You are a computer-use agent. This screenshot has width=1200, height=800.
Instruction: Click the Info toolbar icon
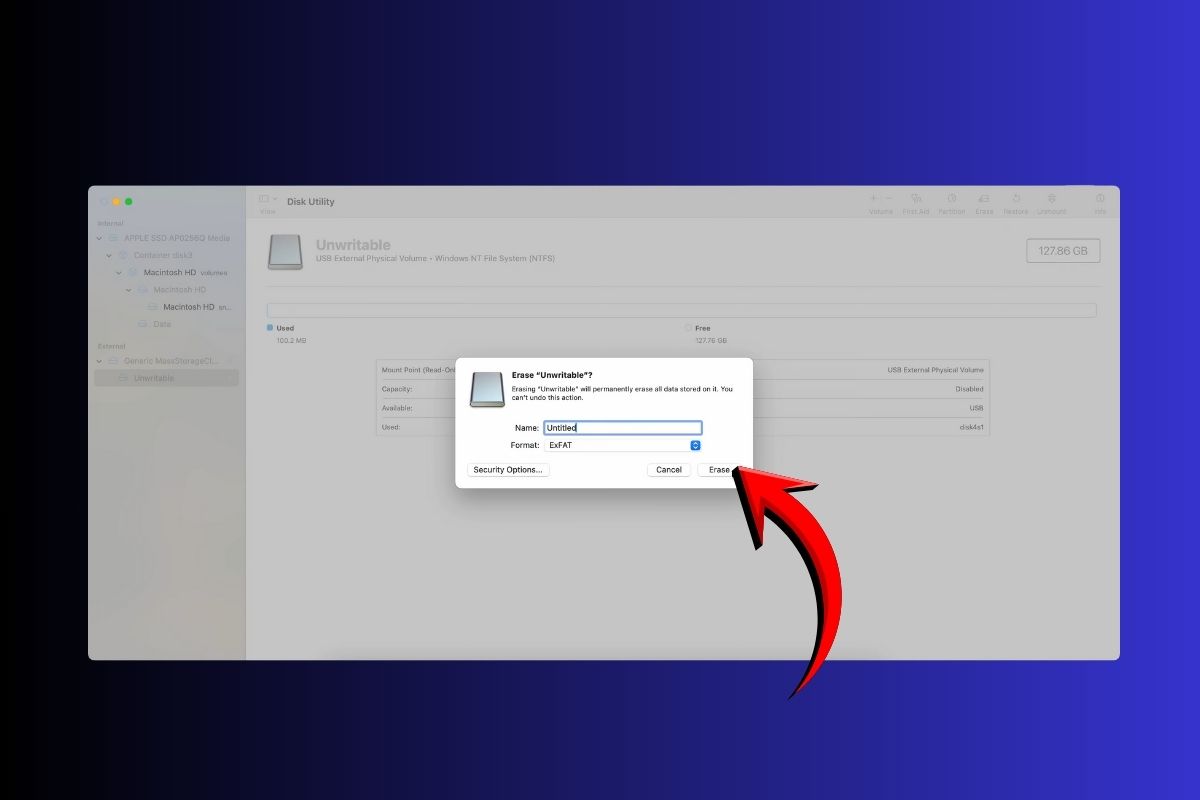click(1100, 199)
